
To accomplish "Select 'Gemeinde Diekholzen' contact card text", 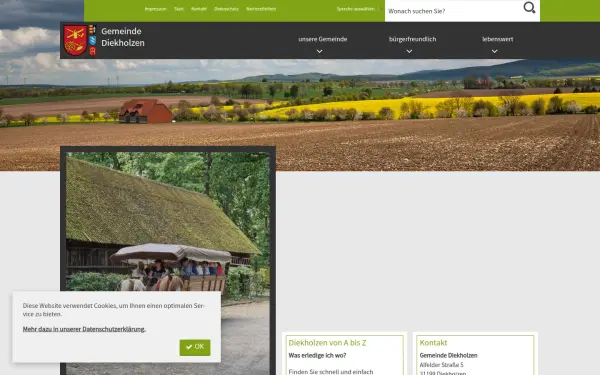I will 448,355.
